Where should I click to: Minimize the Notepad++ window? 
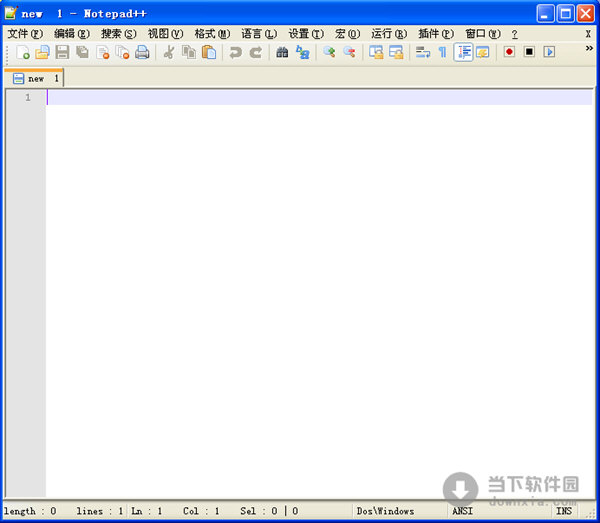(x=545, y=14)
